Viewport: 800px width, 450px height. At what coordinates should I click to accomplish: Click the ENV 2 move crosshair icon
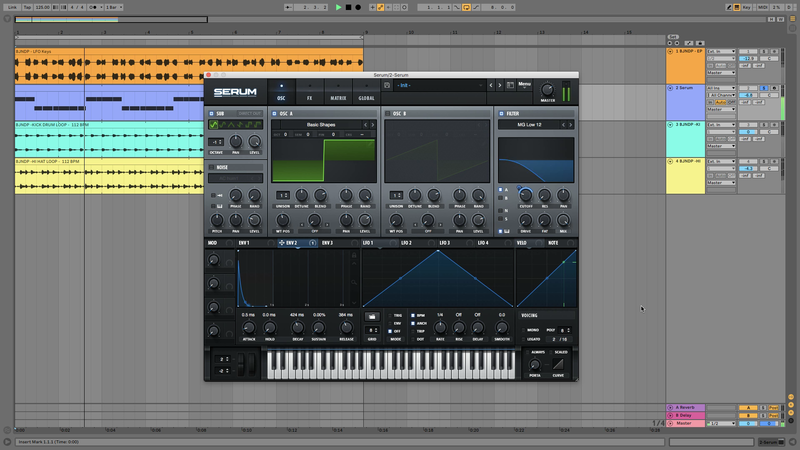click(x=282, y=243)
